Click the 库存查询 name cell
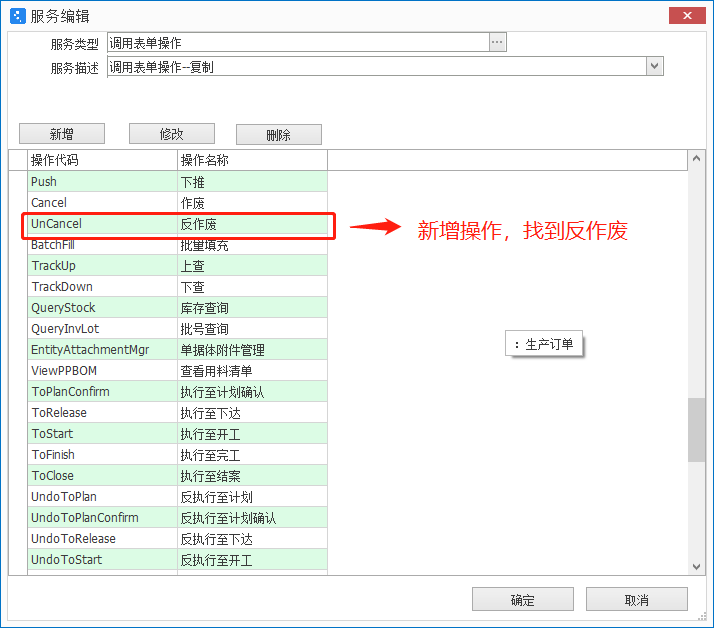 tap(252, 307)
